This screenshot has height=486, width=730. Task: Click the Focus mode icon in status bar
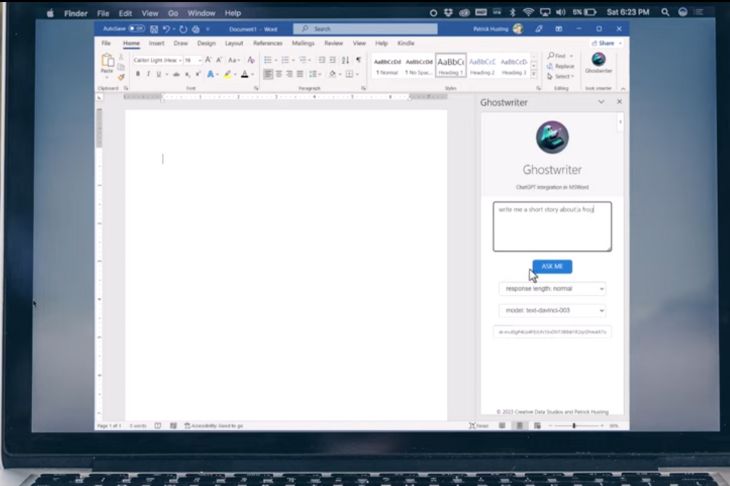pyautogui.click(x=478, y=426)
